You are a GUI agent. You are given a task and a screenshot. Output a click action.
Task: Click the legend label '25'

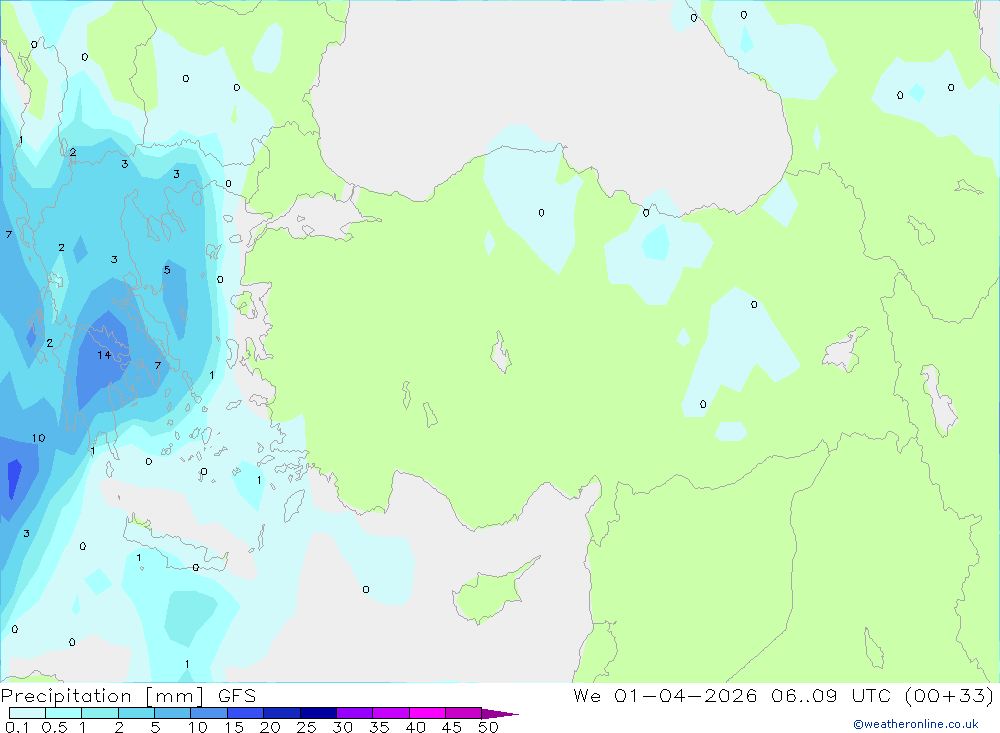[x=306, y=727]
